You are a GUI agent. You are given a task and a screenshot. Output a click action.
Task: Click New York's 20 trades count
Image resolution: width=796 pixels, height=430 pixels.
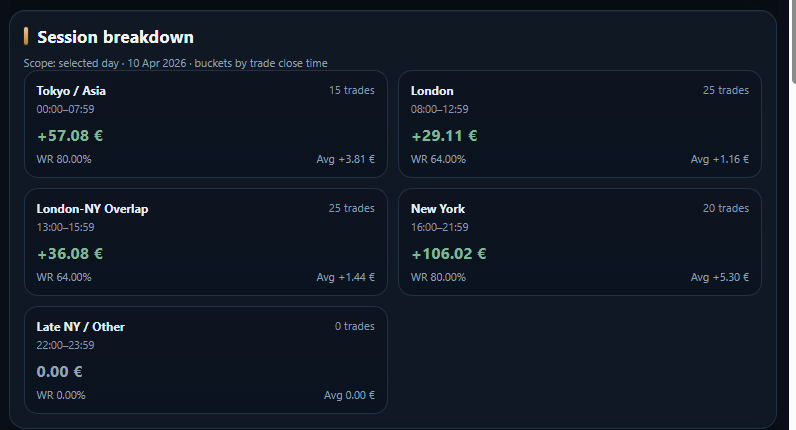pos(725,208)
